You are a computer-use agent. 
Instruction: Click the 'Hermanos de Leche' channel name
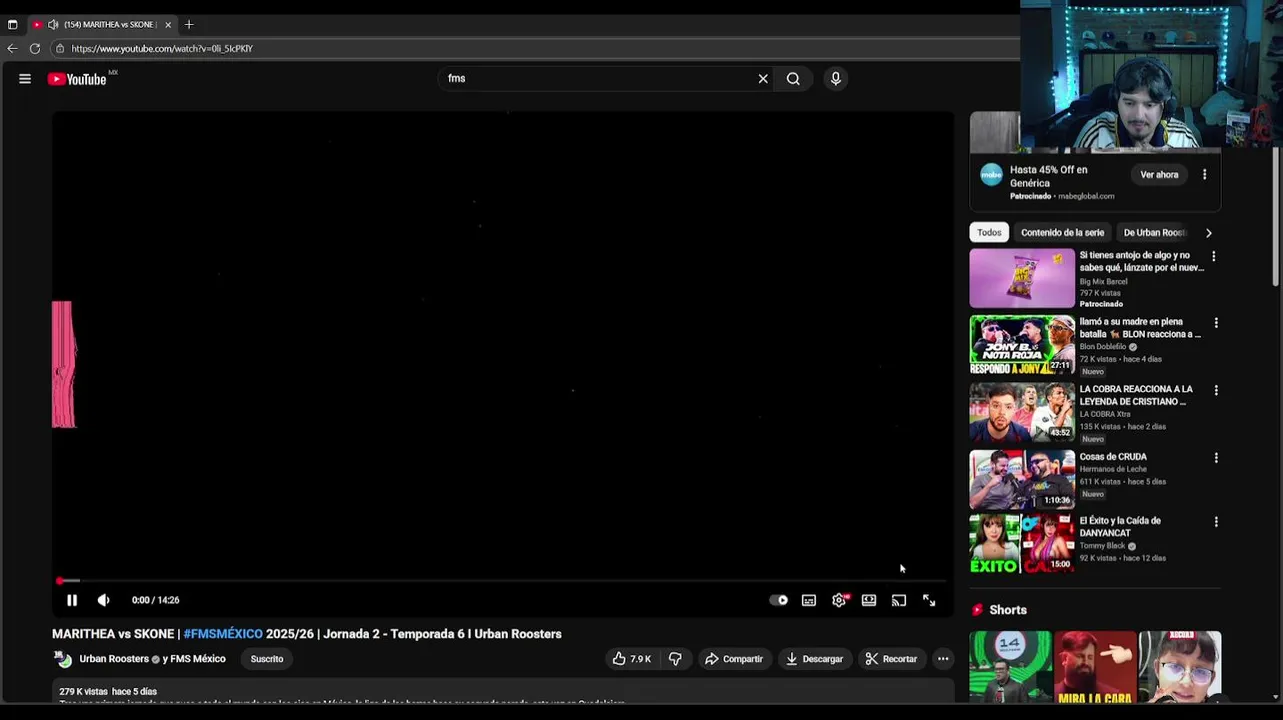(1112, 469)
